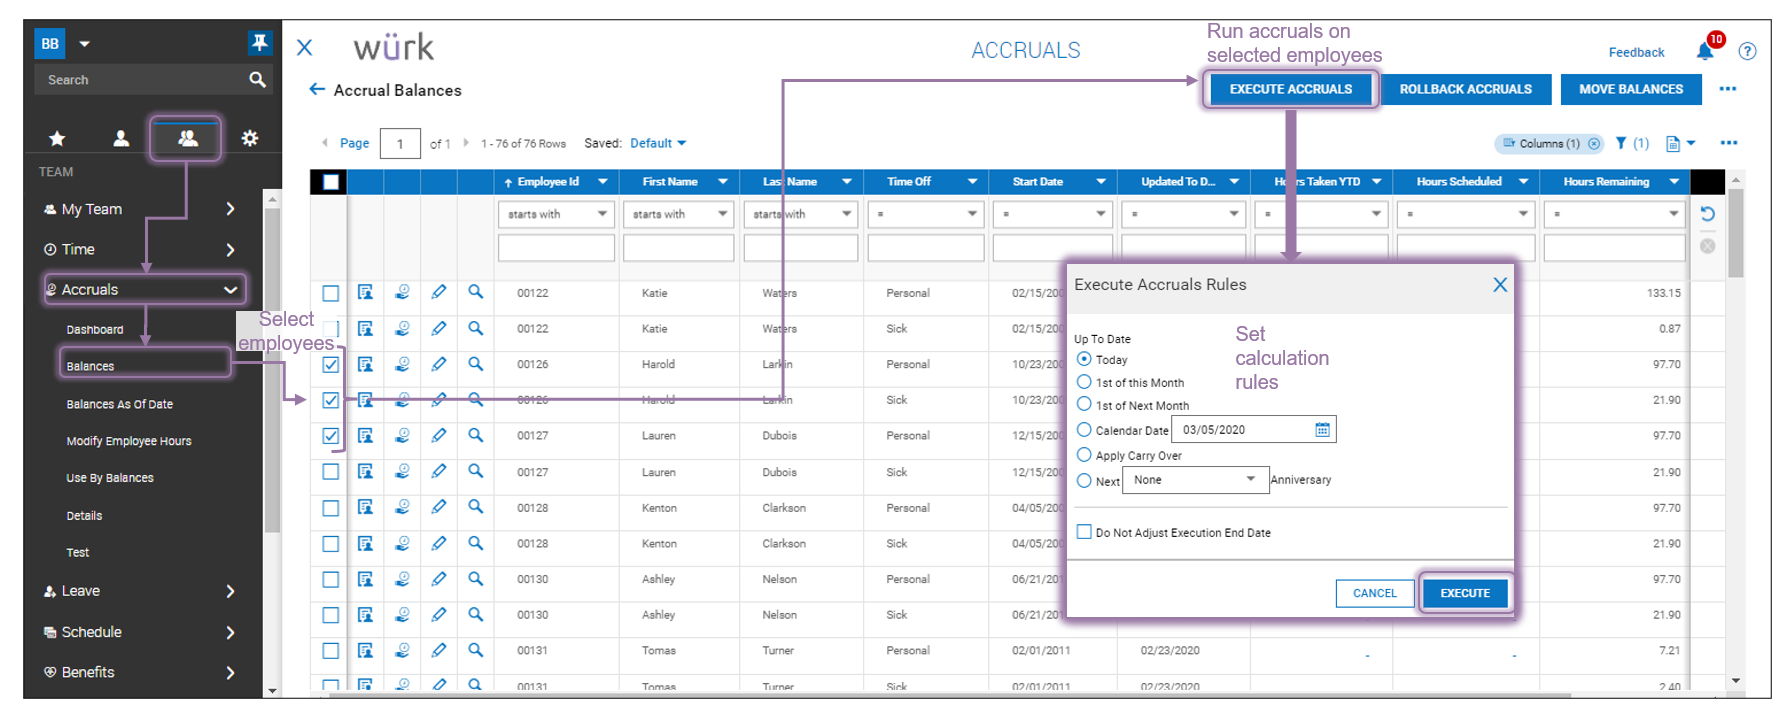The image size is (1780, 712).
Task: Click the page number input field
Action: pos(400,143)
